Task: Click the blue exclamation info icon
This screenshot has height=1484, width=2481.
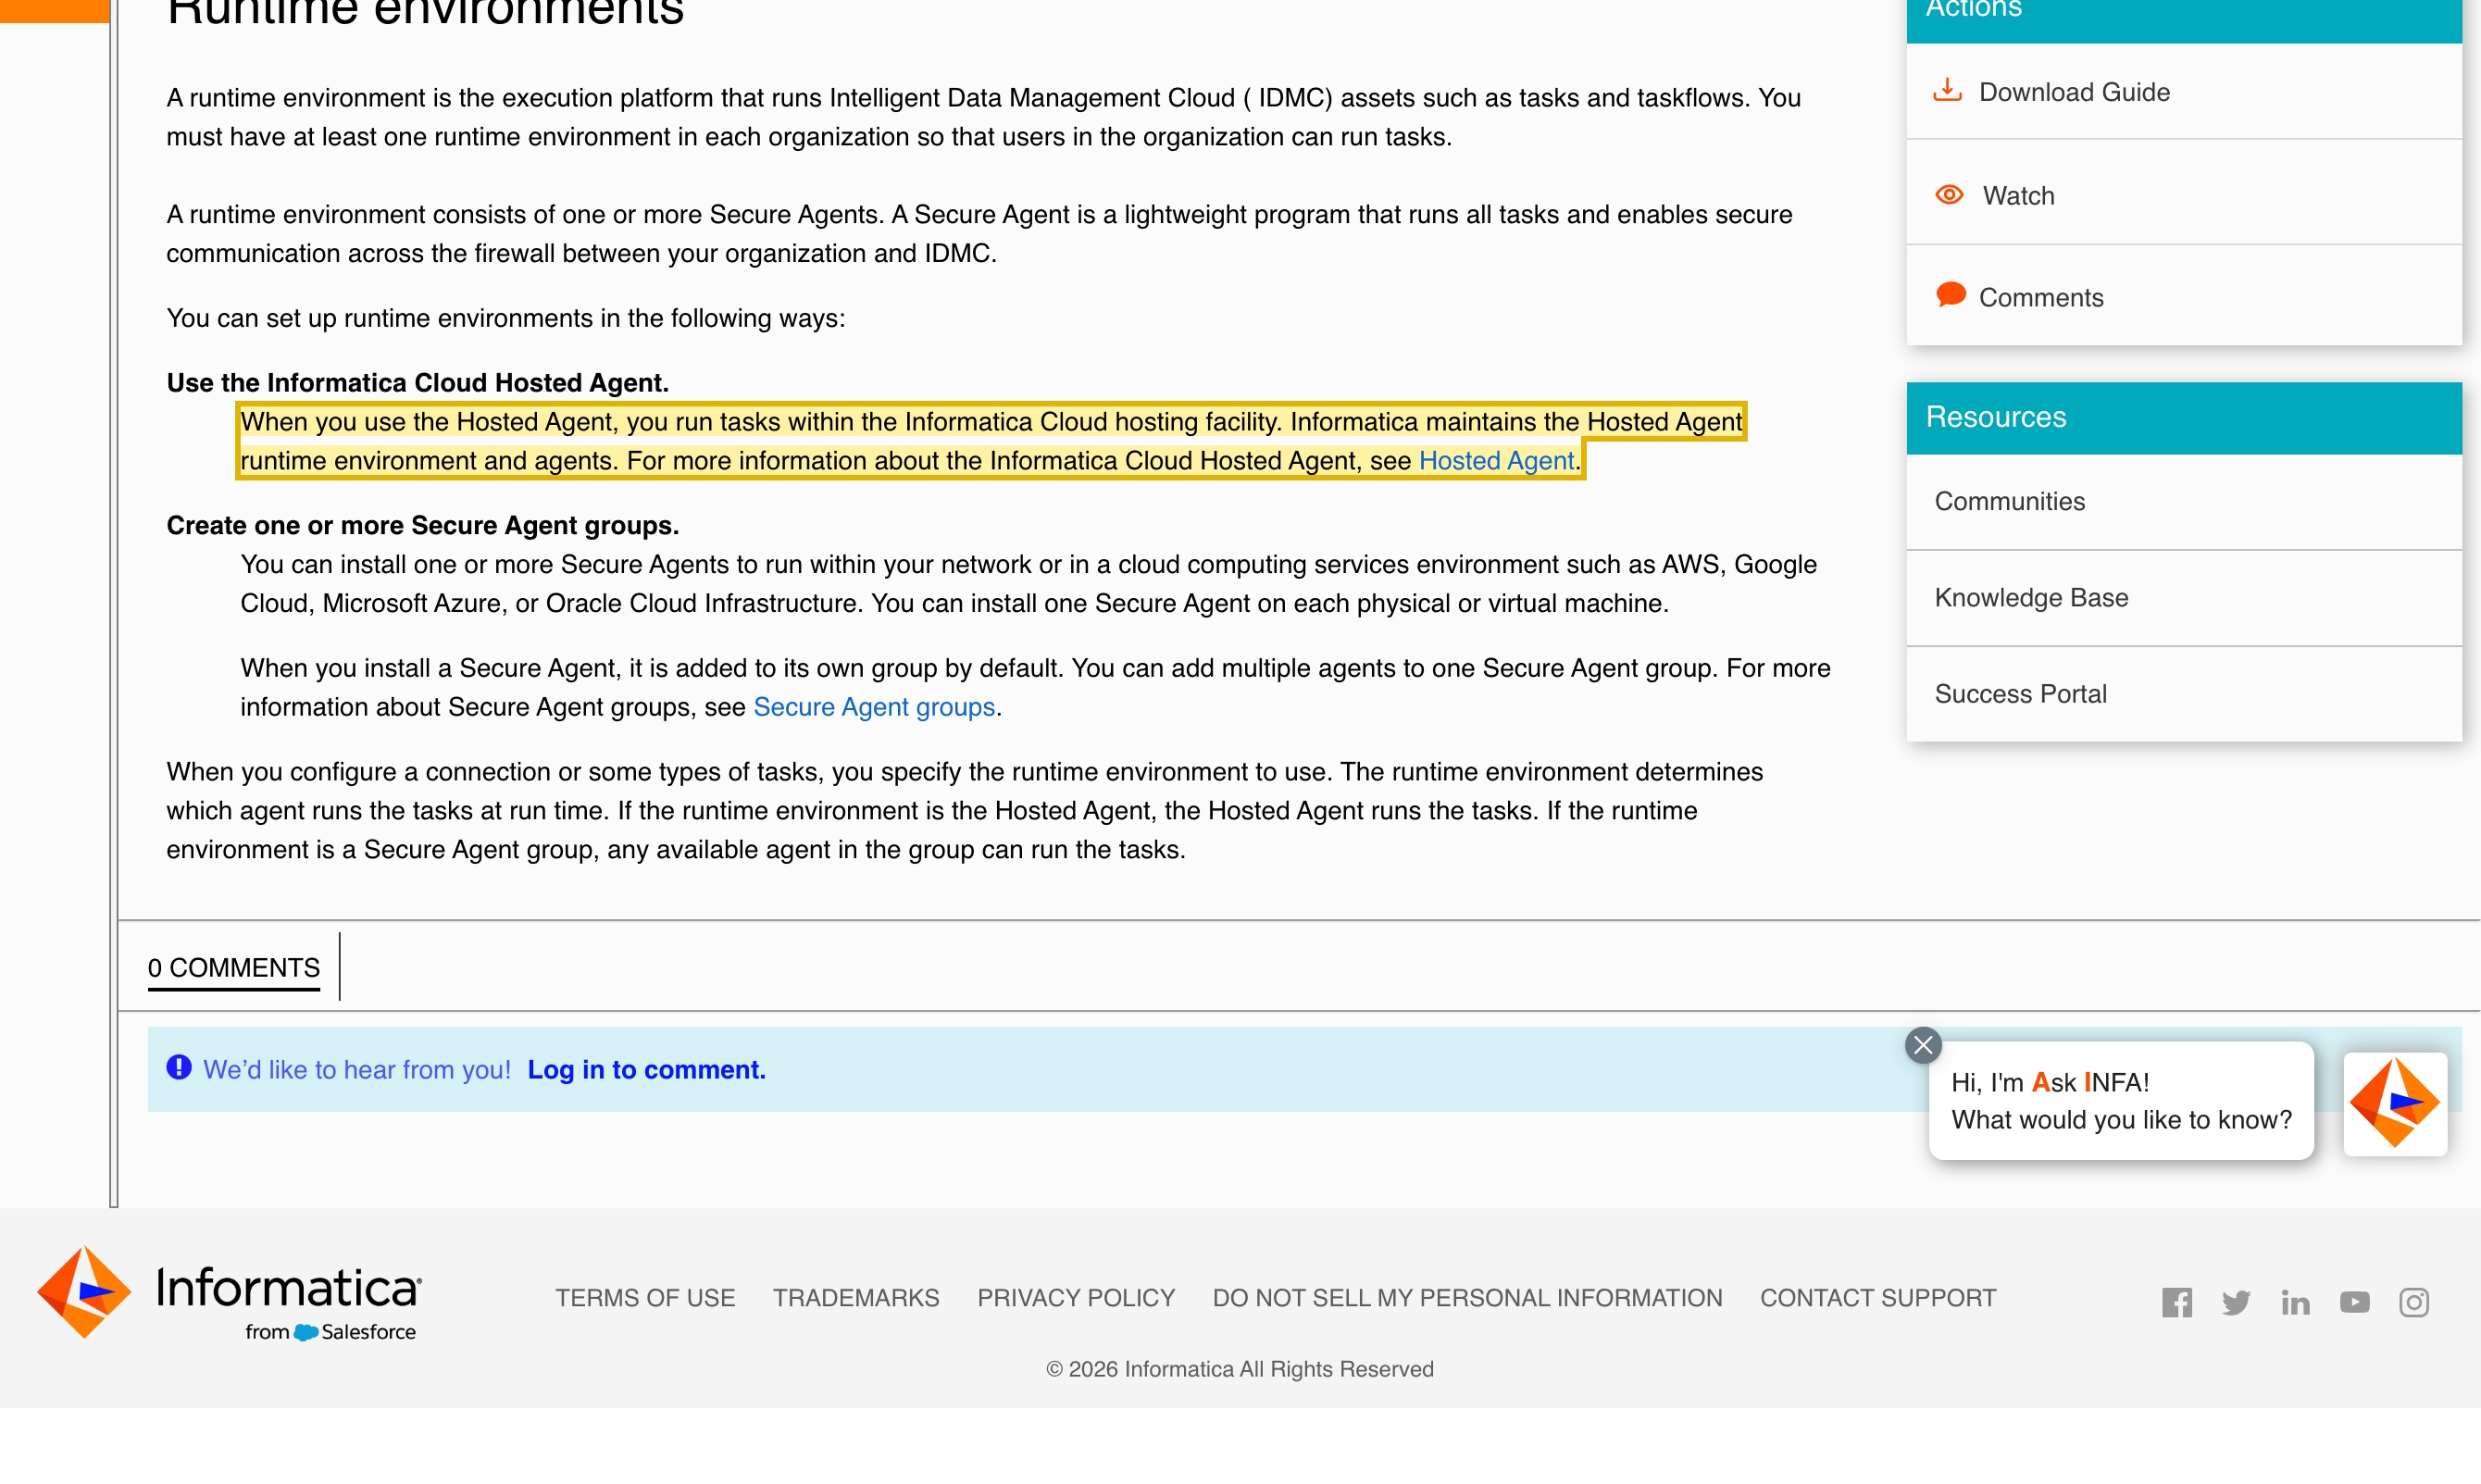Action: (x=179, y=1068)
